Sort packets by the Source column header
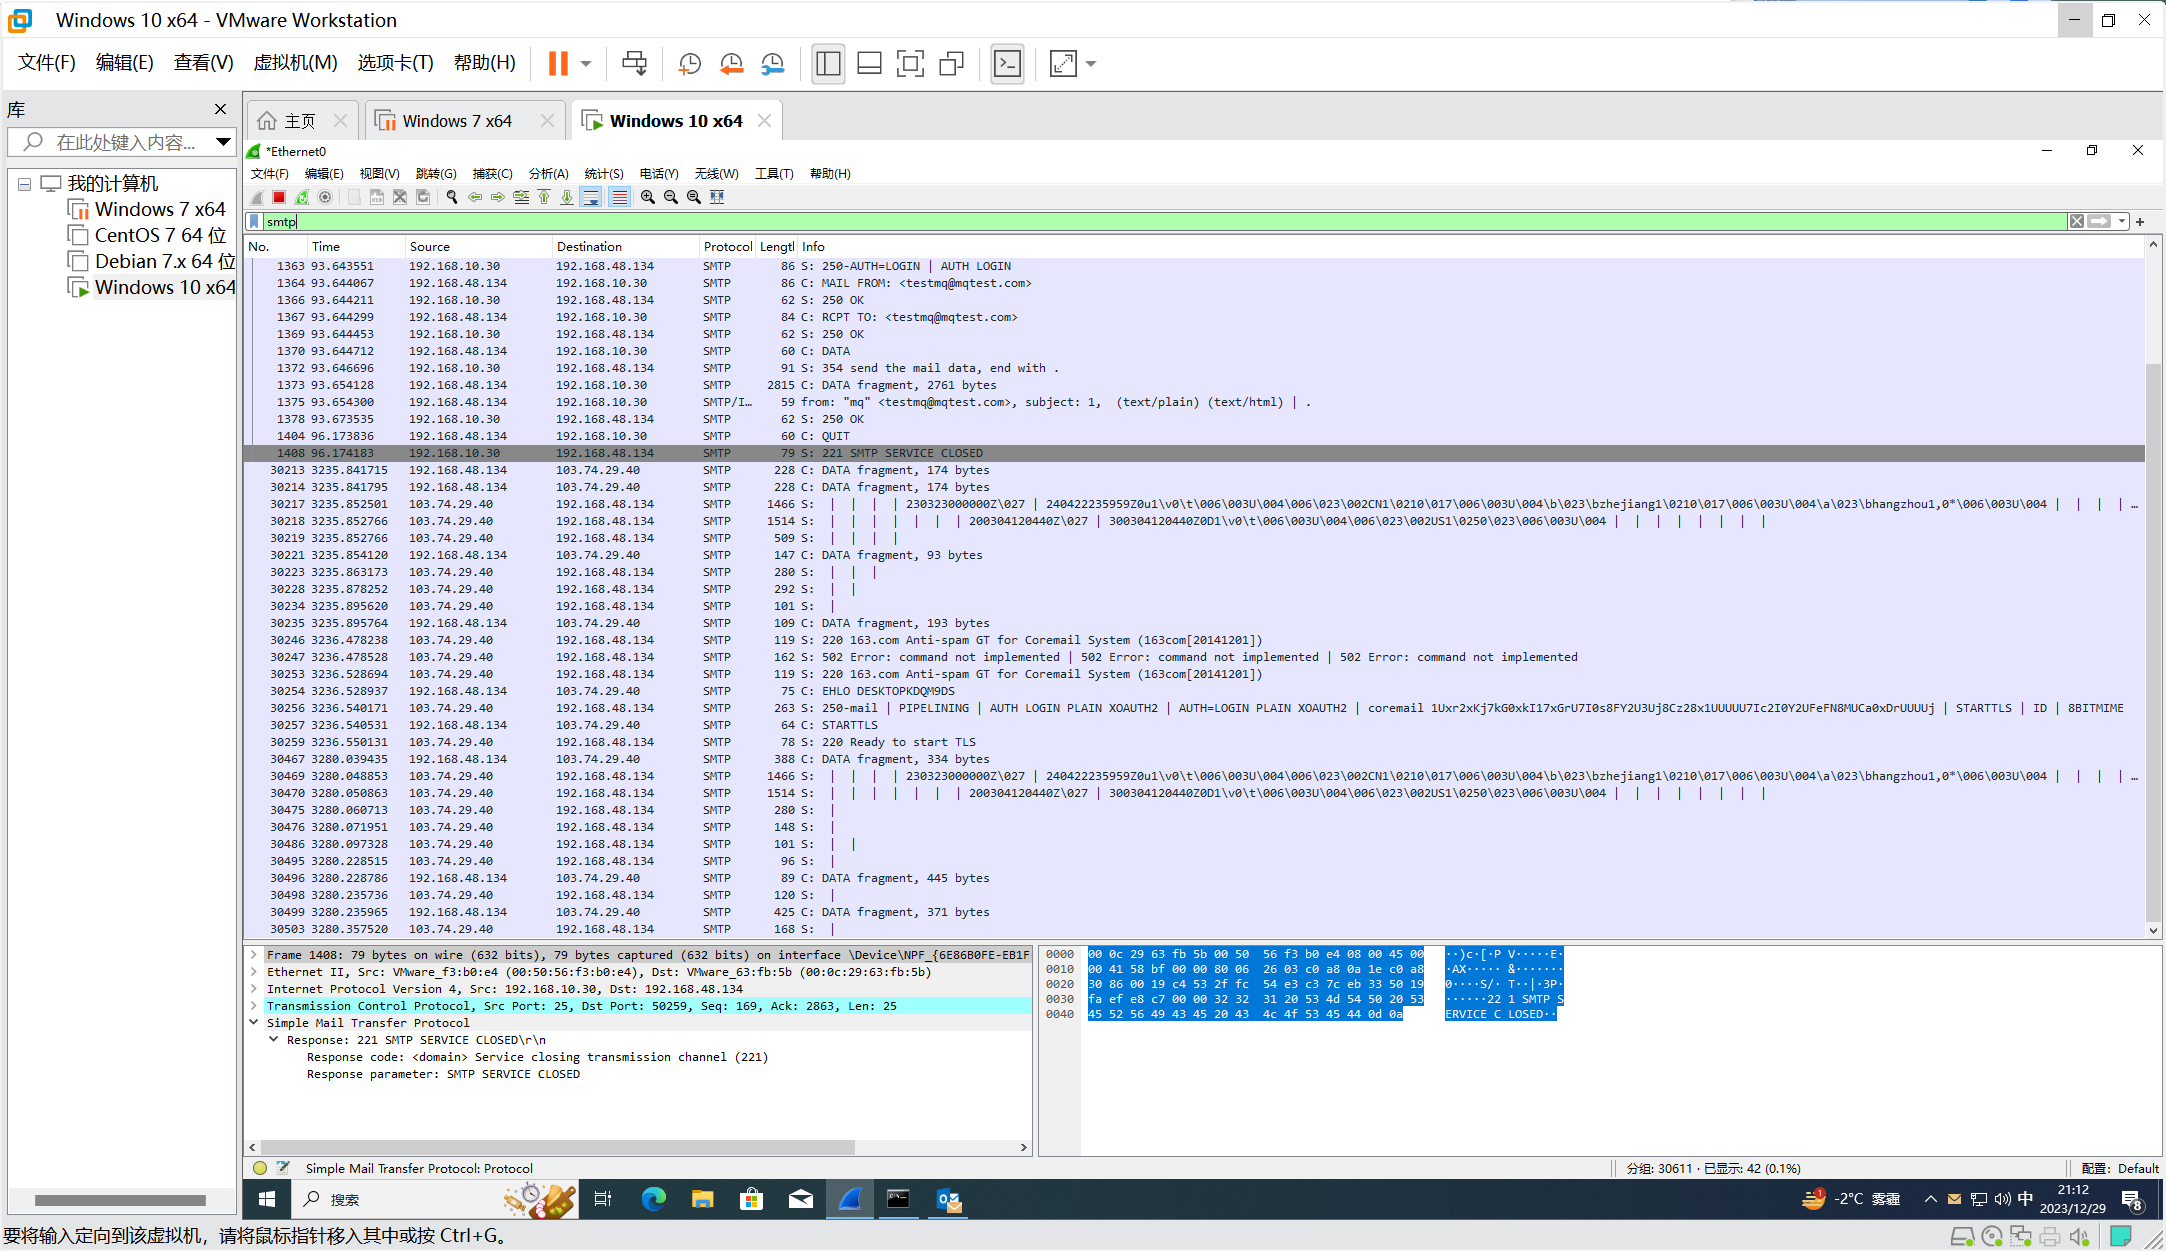 (x=478, y=247)
